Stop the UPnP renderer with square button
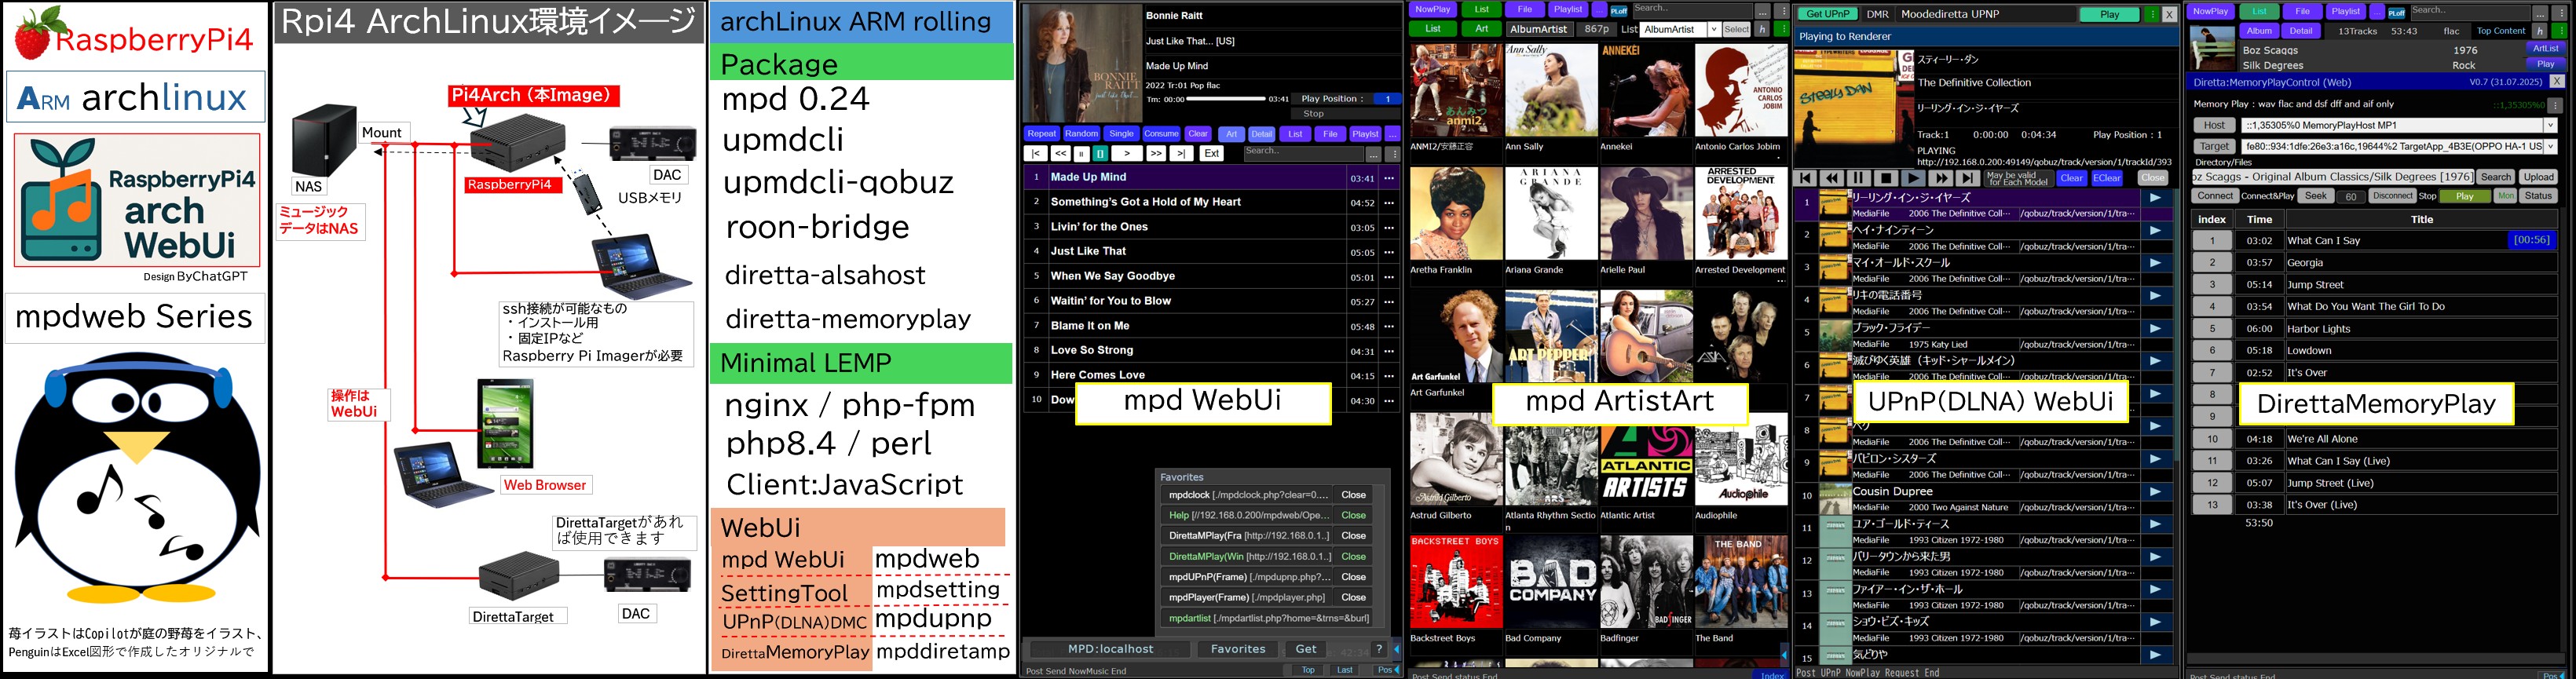The width and height of the screenshot is (2576, 679). pyautogui.click(x=1887, y=179)
